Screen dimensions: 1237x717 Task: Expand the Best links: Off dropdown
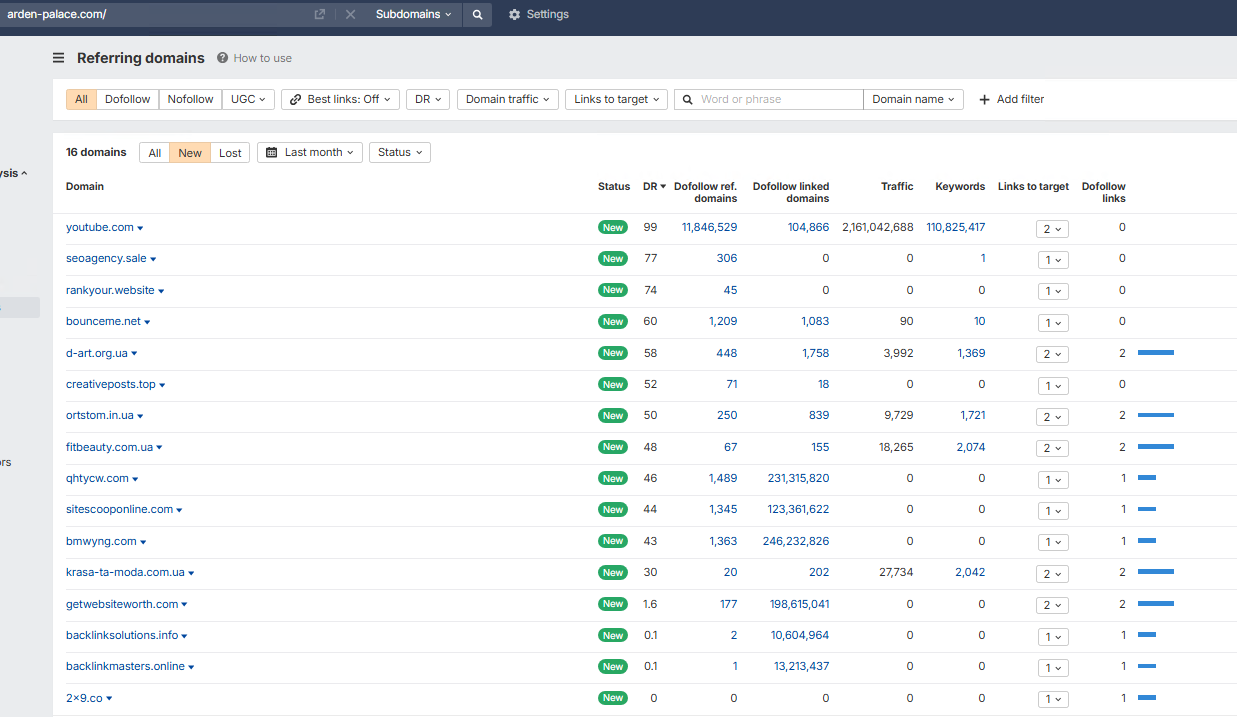tap(340, 99)
